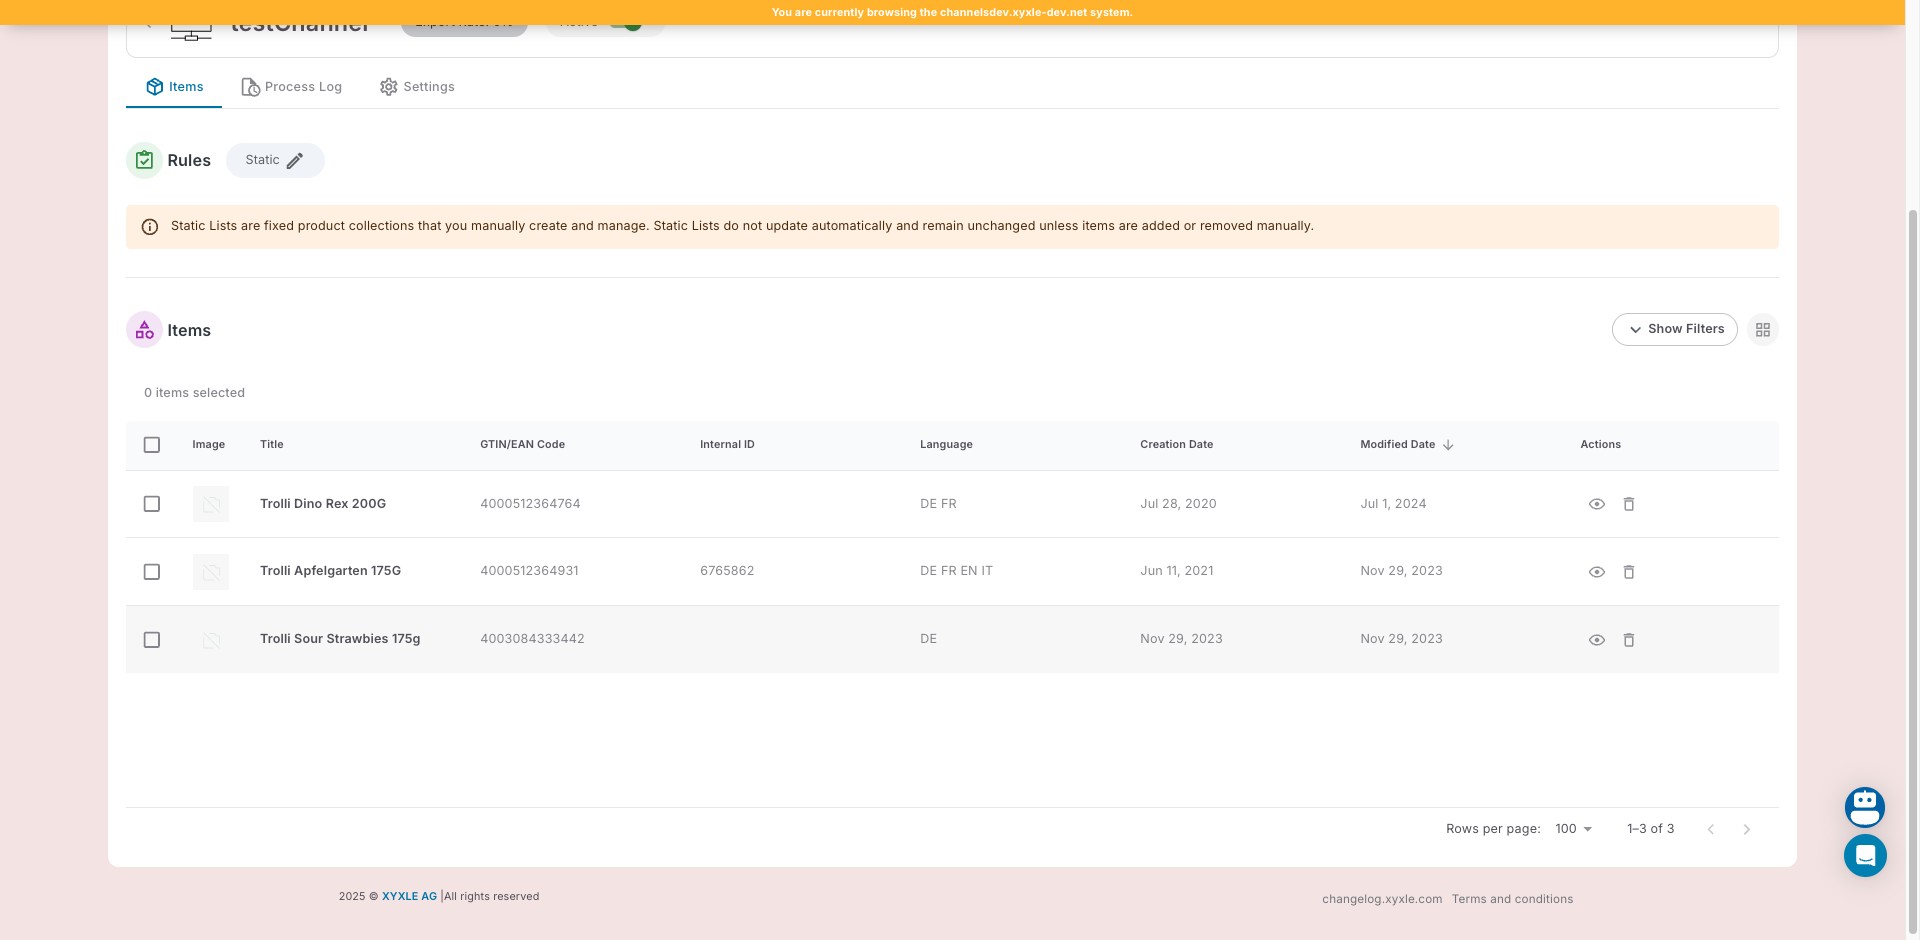Delete the Trolli Dino Rex 200G item
Image resolution: width=1920 pixels, height=940 pixels.
[x=1628, y=504]
